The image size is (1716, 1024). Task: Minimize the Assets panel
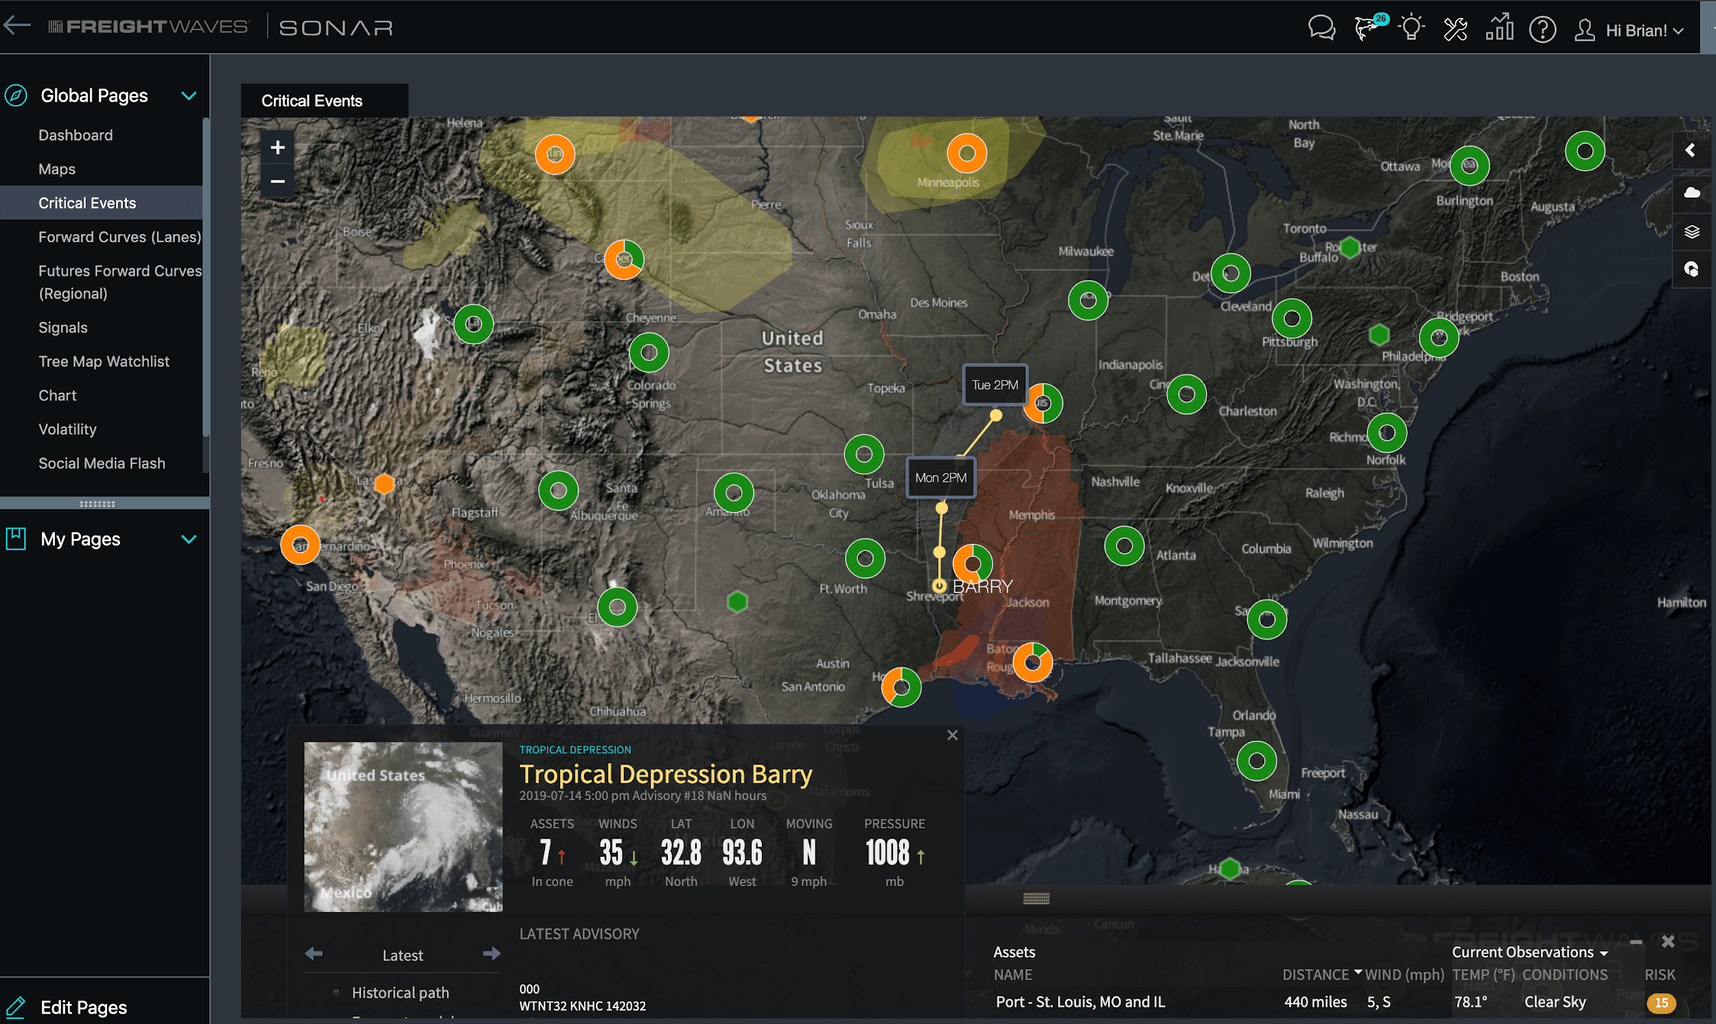point(1636,942)
